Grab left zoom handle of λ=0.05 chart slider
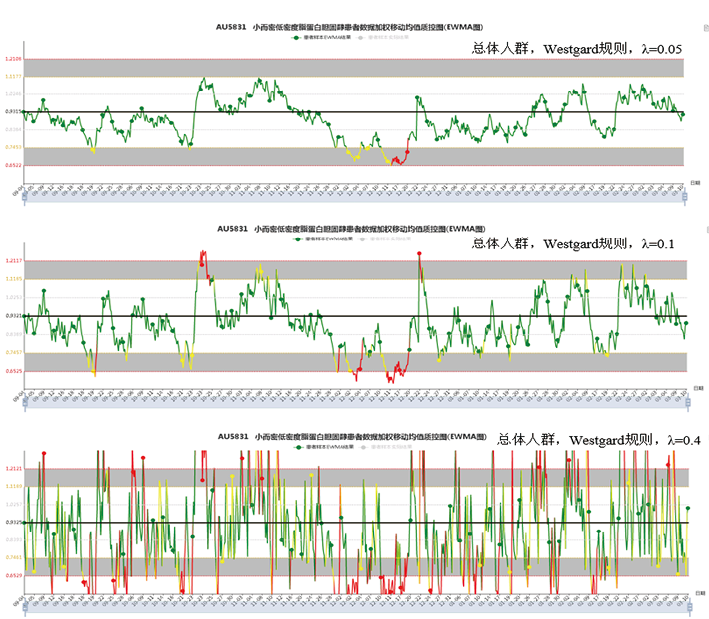Screen dimensions: 709x619 (x=24, y=197)
